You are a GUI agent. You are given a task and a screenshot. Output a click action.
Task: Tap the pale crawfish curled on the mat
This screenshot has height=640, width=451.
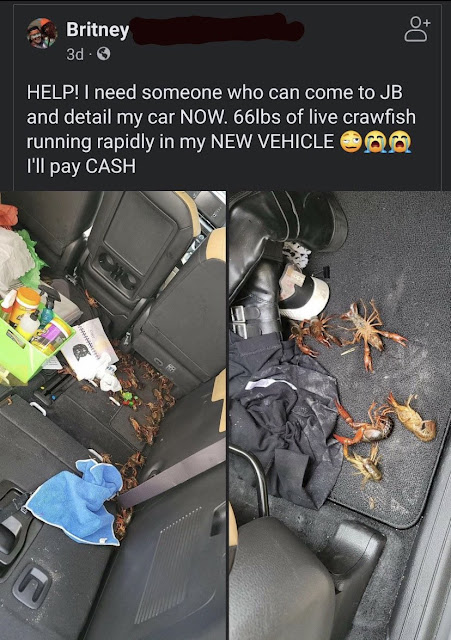[412, 418]
